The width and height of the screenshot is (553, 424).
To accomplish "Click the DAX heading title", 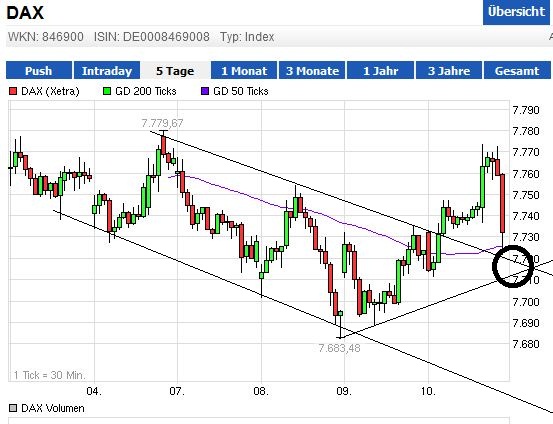I will pos(25,13).
